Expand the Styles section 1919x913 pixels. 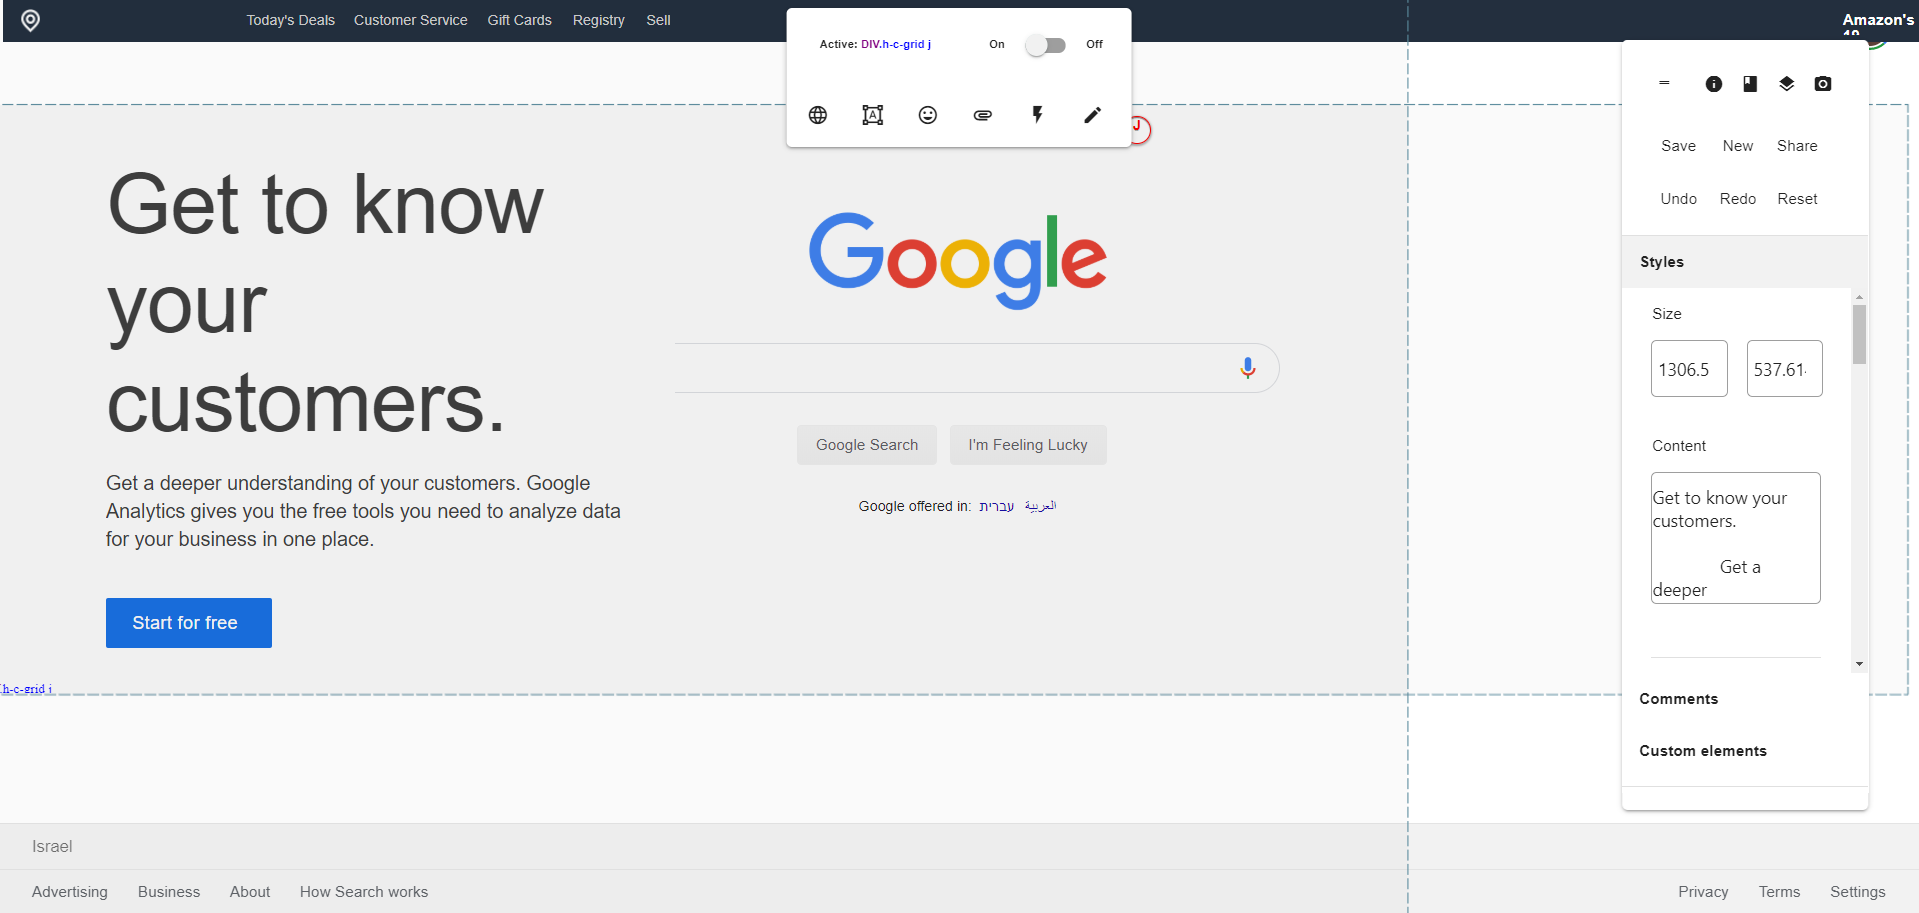1745,262
